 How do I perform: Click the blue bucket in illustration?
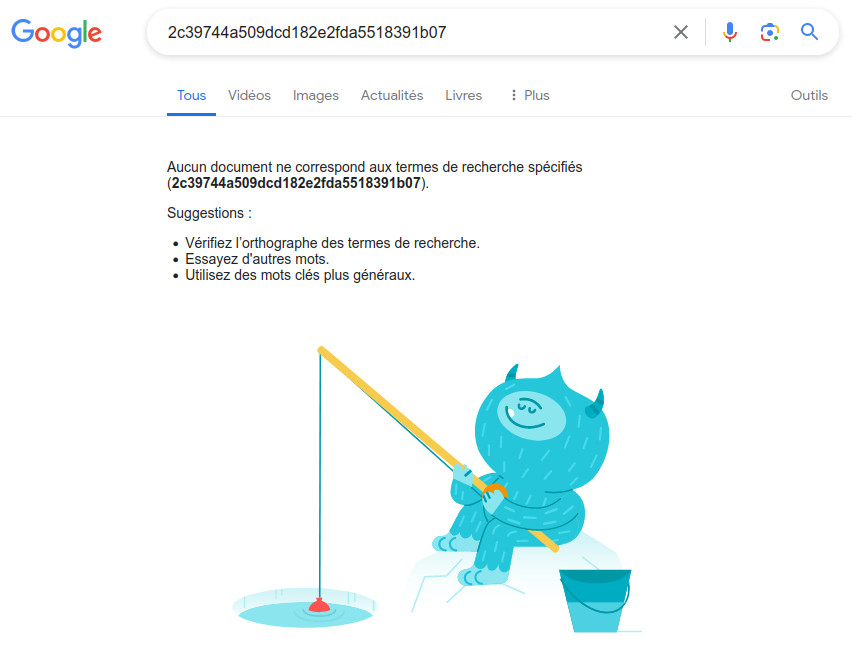pos(596,600)
